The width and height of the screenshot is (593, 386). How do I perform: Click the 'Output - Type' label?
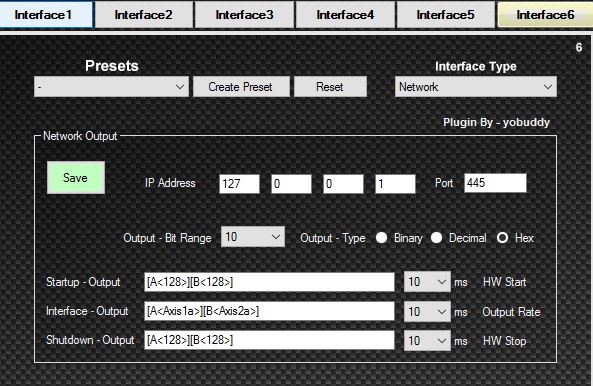(x=333, y=238)
